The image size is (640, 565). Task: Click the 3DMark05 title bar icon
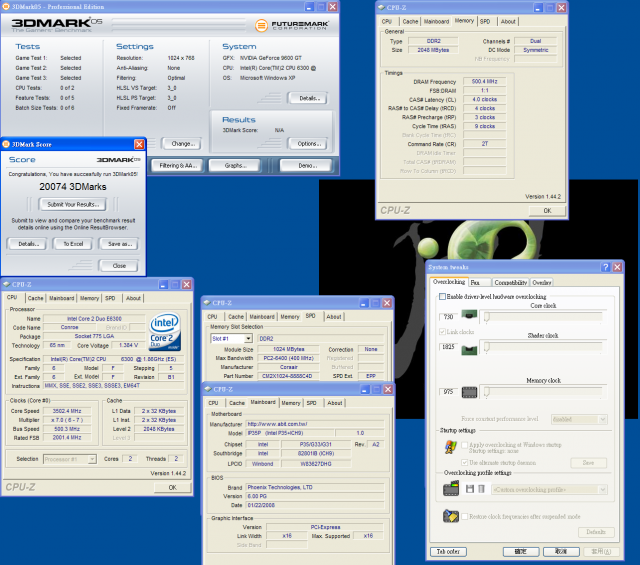point(6,7)
